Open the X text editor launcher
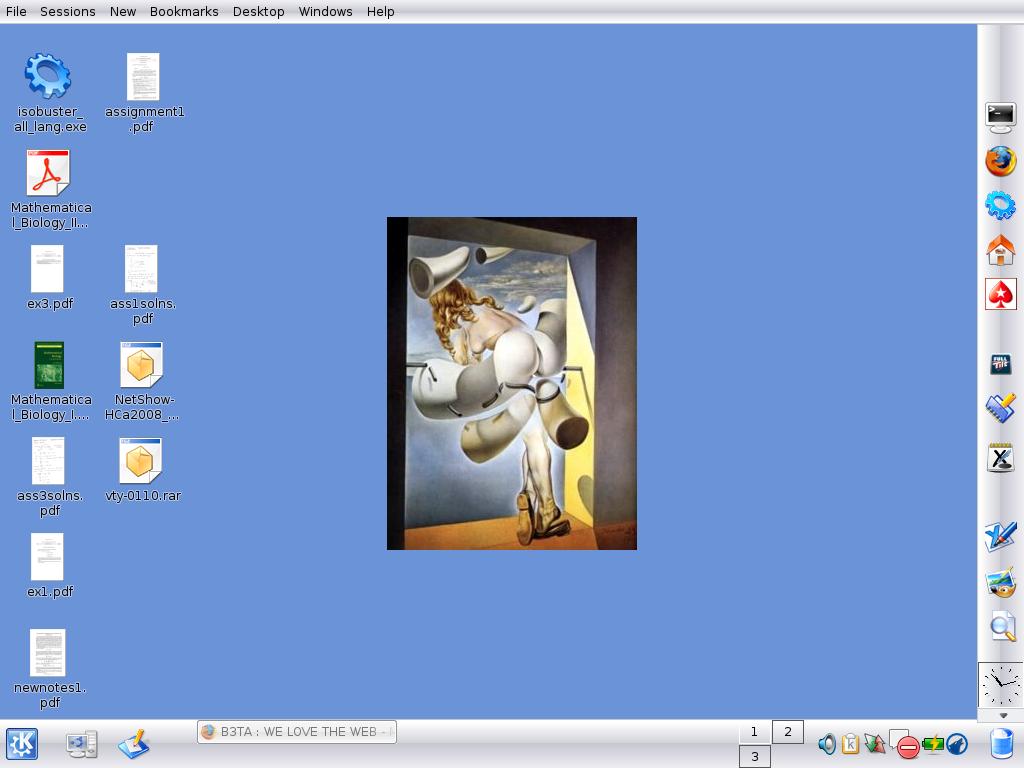Screen dimensions: 1024x768 [x=1000, y=457]
